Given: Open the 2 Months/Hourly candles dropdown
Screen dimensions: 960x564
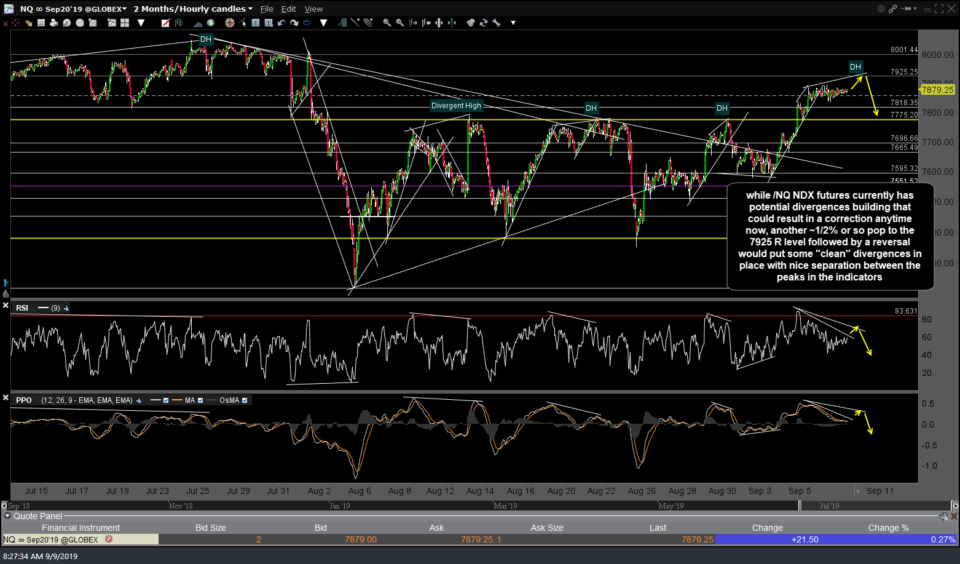Looking at the screenshot, I should (x=250, y=9).
